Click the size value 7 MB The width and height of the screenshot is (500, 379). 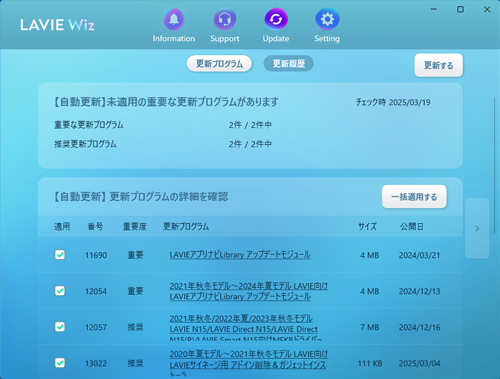coord(370,327)
